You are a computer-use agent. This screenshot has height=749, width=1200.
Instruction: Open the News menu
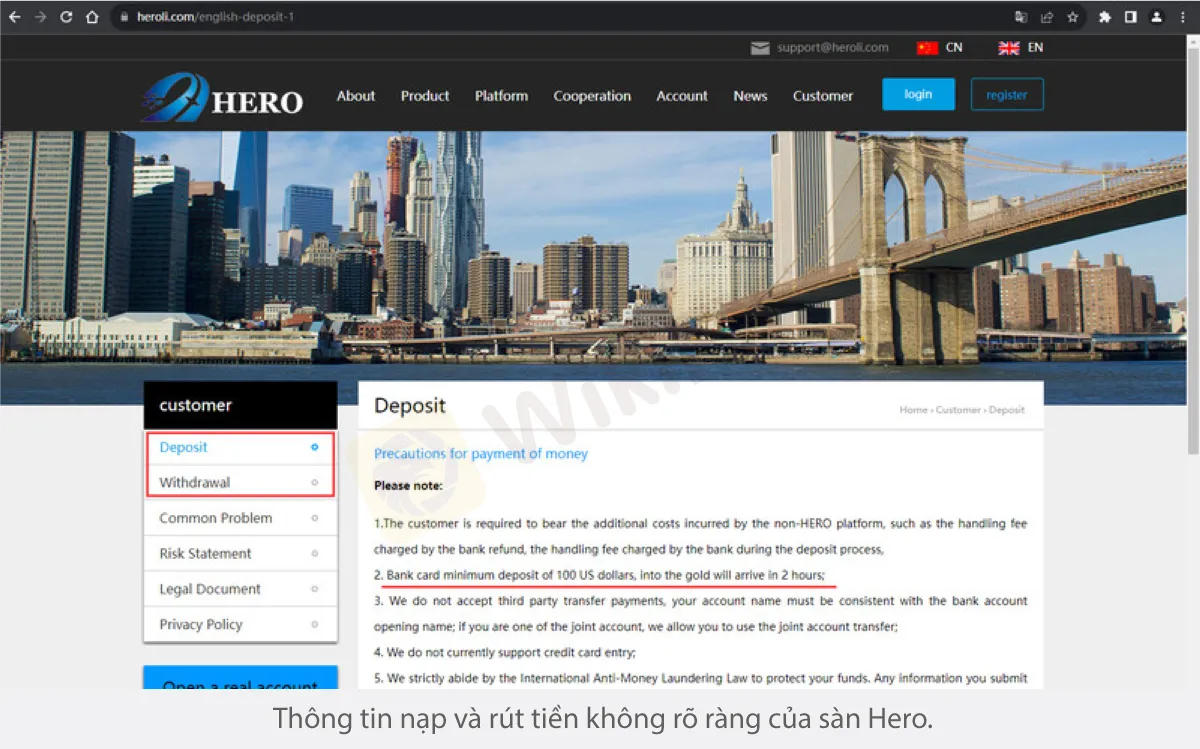click(750, 96)
